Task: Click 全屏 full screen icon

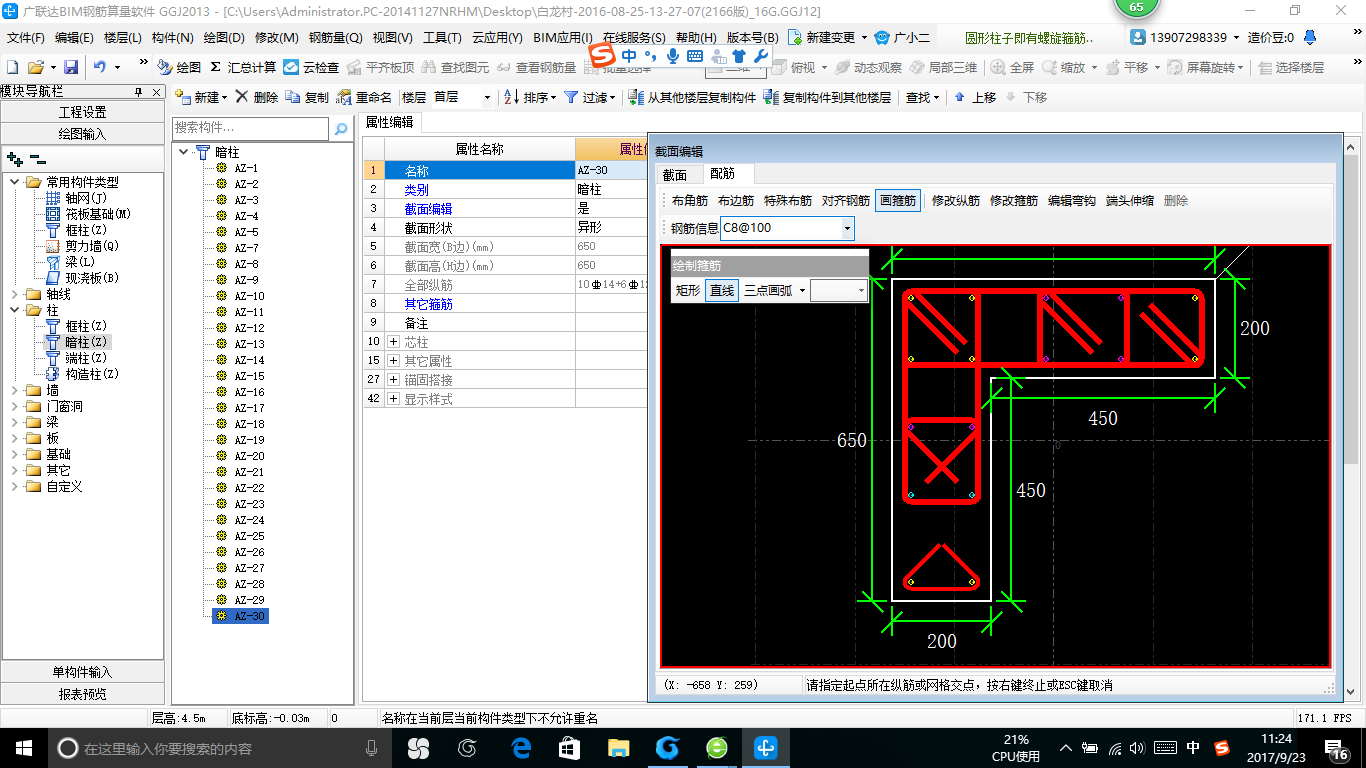Action: (x=999, y=67)
